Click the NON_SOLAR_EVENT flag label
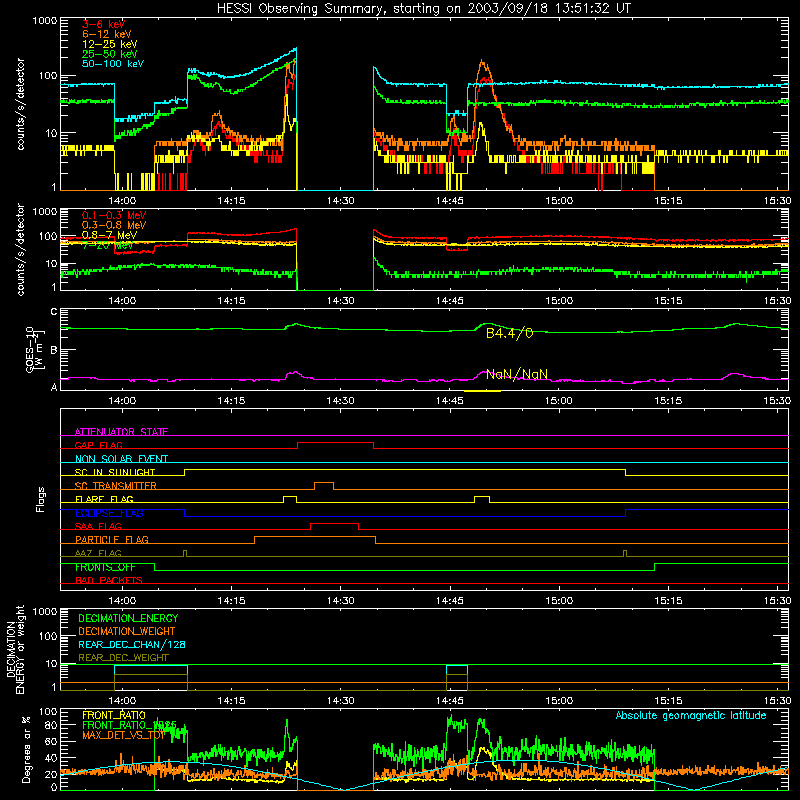 (121, 459)
